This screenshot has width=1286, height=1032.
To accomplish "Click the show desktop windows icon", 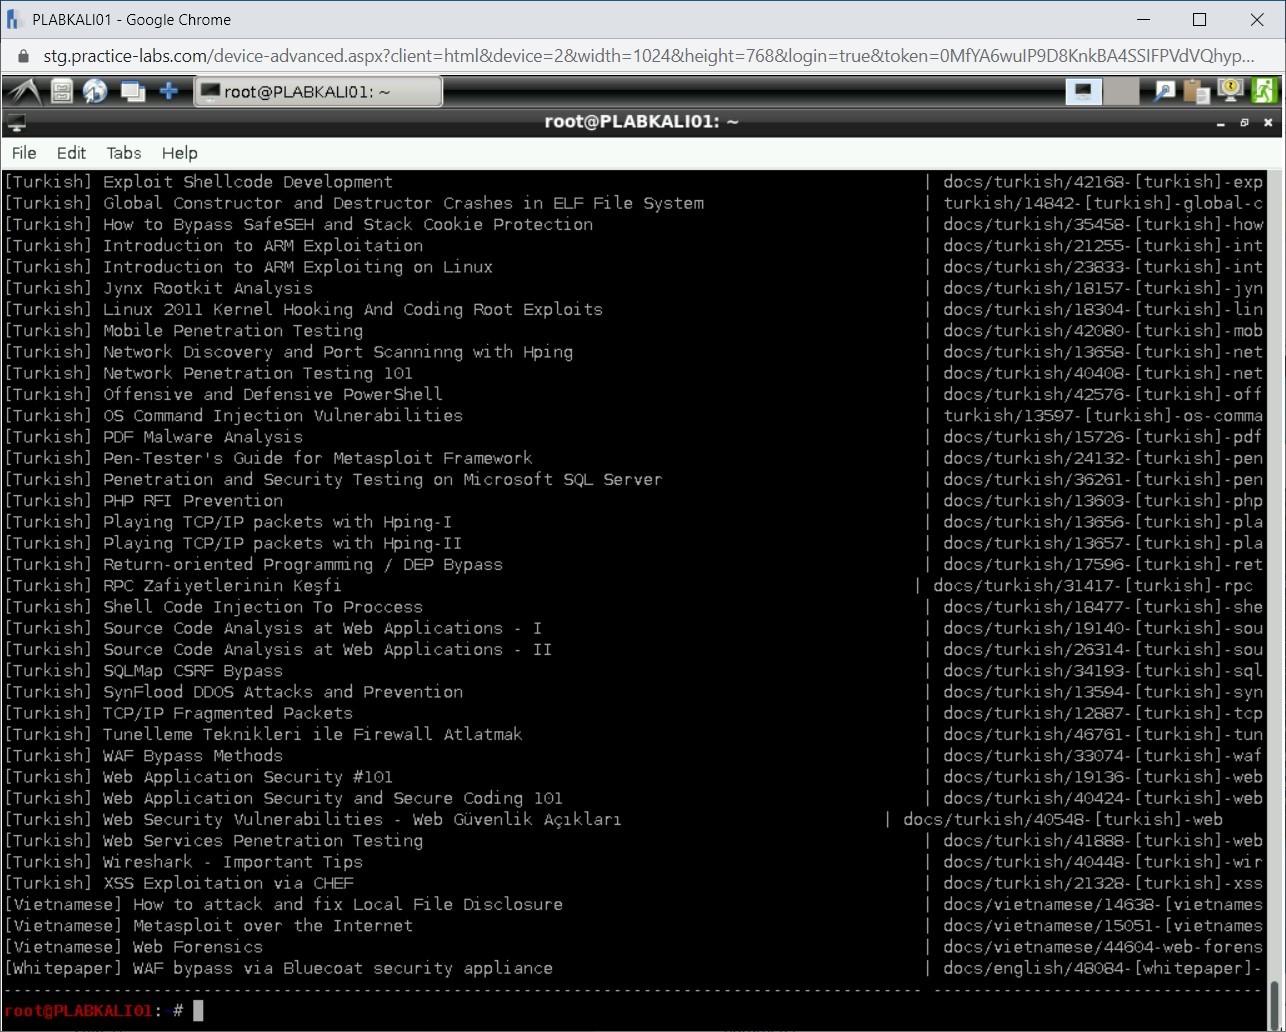I will coord(132,92).
